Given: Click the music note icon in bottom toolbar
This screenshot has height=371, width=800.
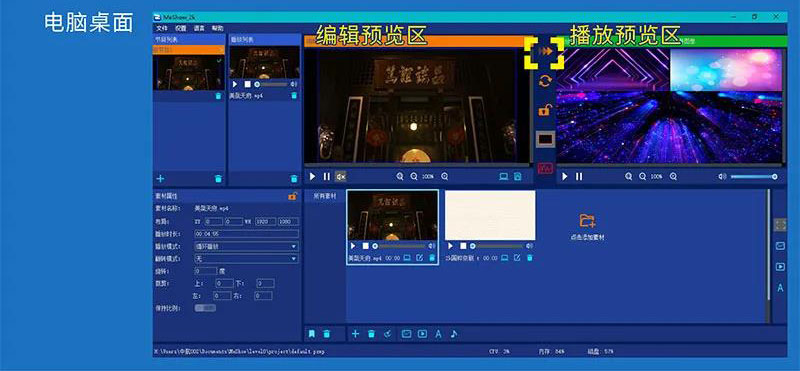Looking at the screenshot, I should click(x=454, y=334).
